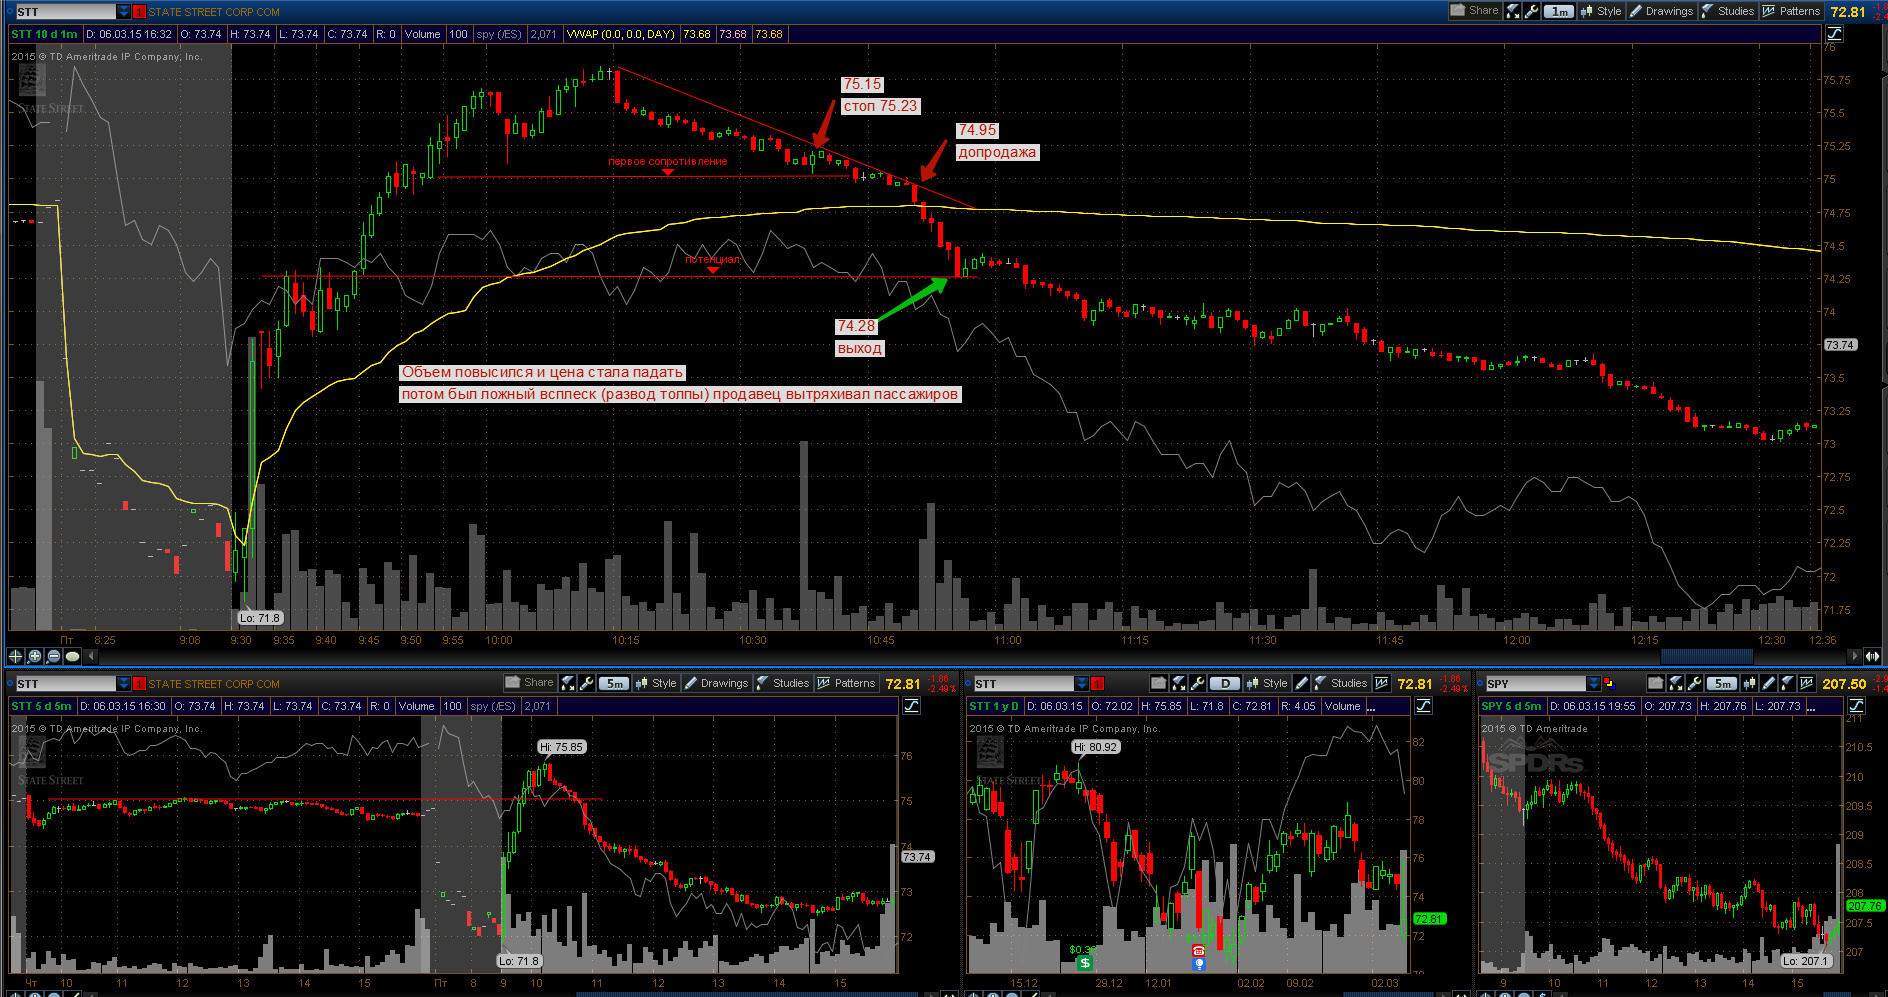Viewport: 1888px width, 997px height.
Task: Expand symbol dropdown in STT 5m chart
Action: (x=124, y=684)
